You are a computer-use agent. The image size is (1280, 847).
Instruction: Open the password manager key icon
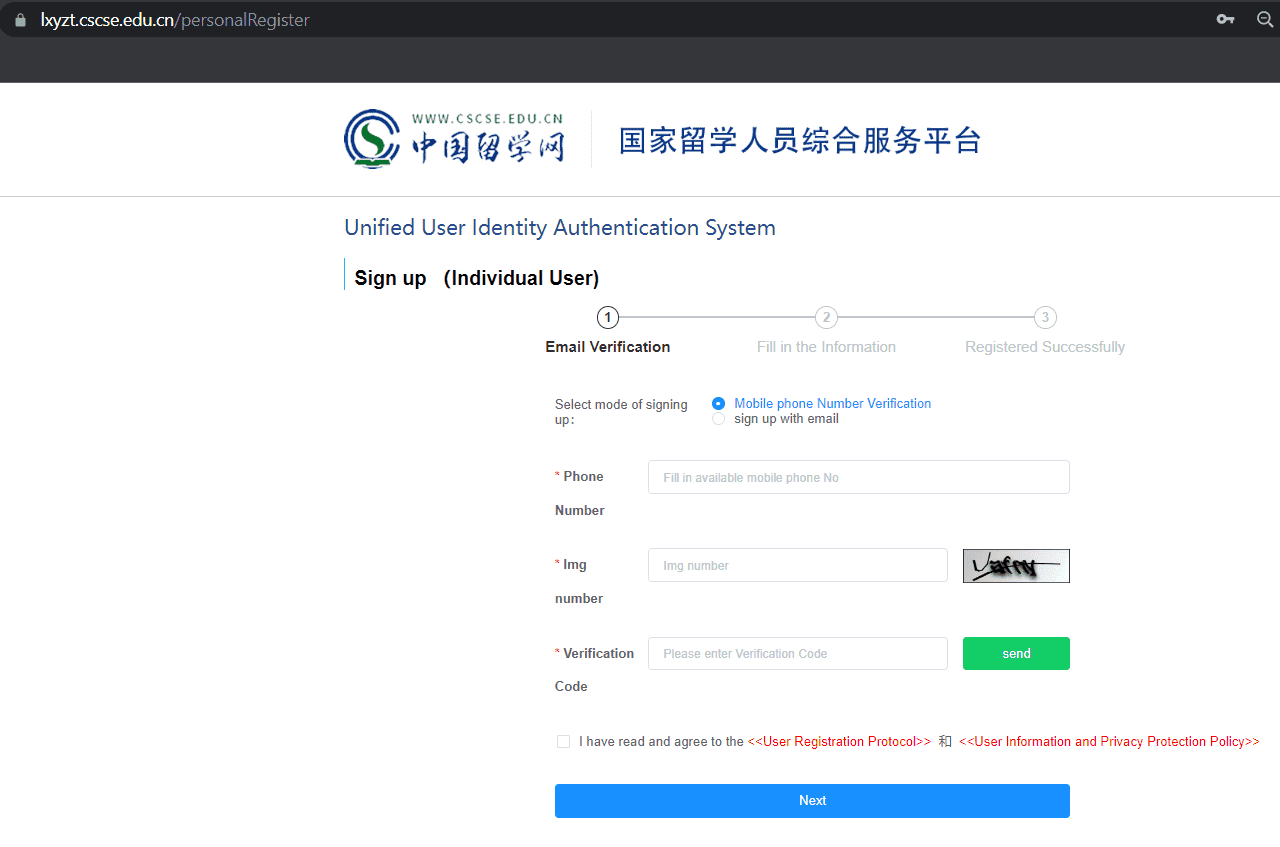tap(1225, 18)
